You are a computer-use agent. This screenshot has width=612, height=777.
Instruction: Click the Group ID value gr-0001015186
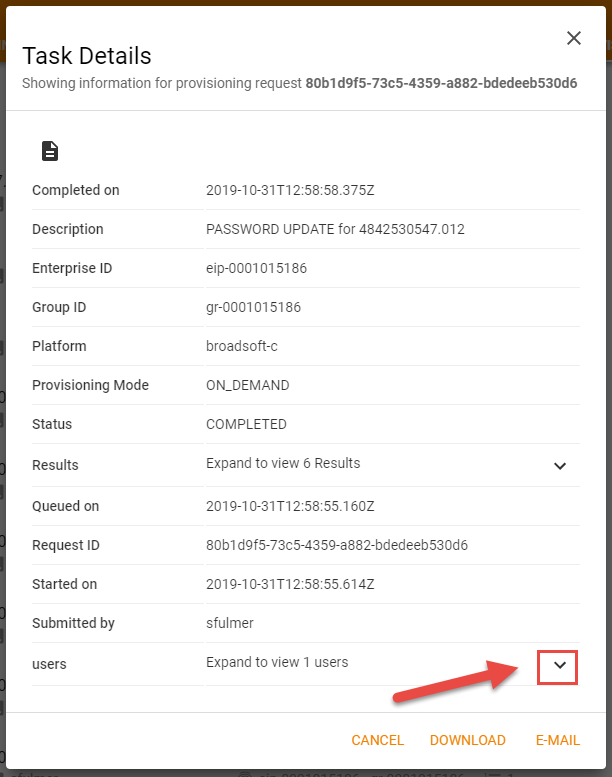(x=253, y=307)
